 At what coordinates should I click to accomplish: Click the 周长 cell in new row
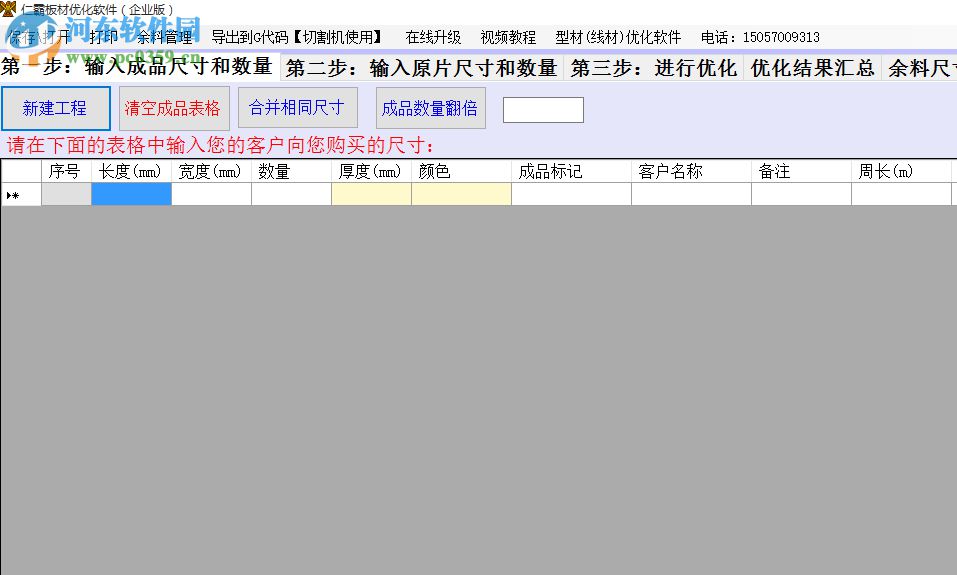[x=901, y=194]
